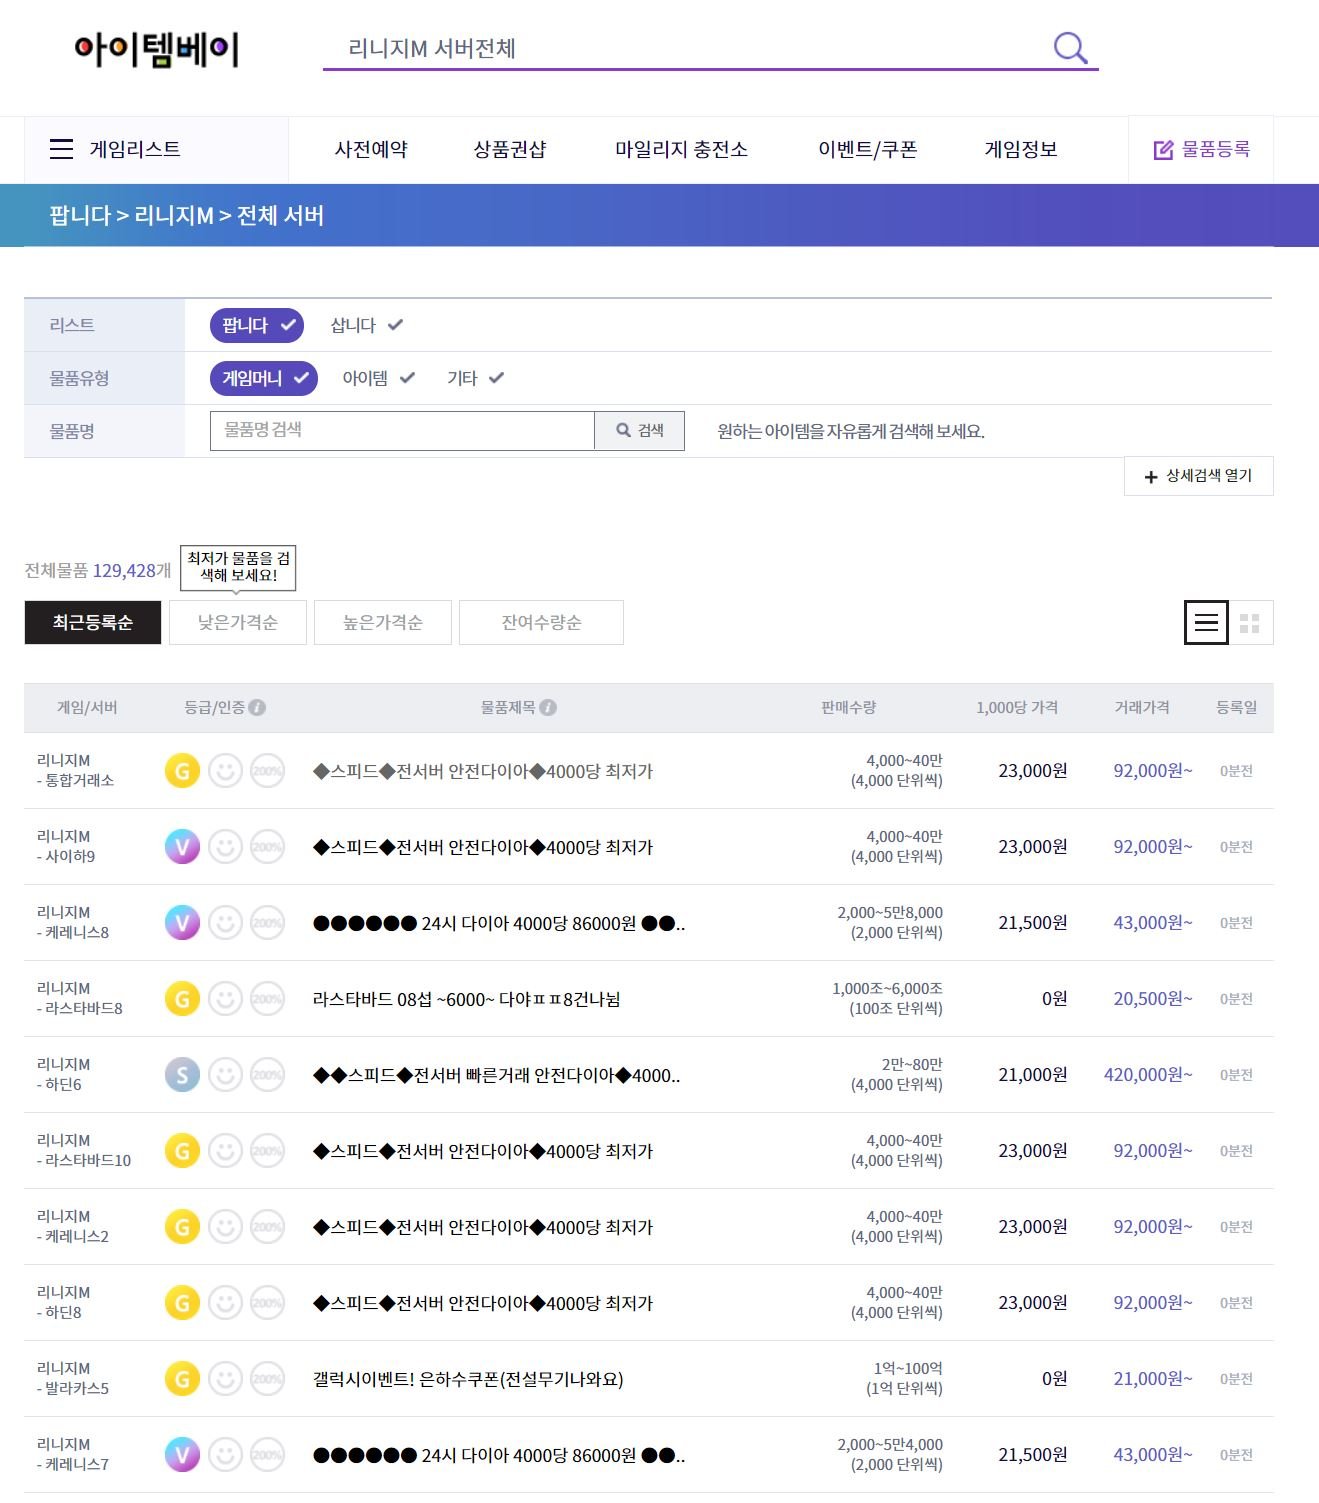Click the S grade badge for 하딘6
This screenshot has height=1503, width=1319.
point(182,1075)
